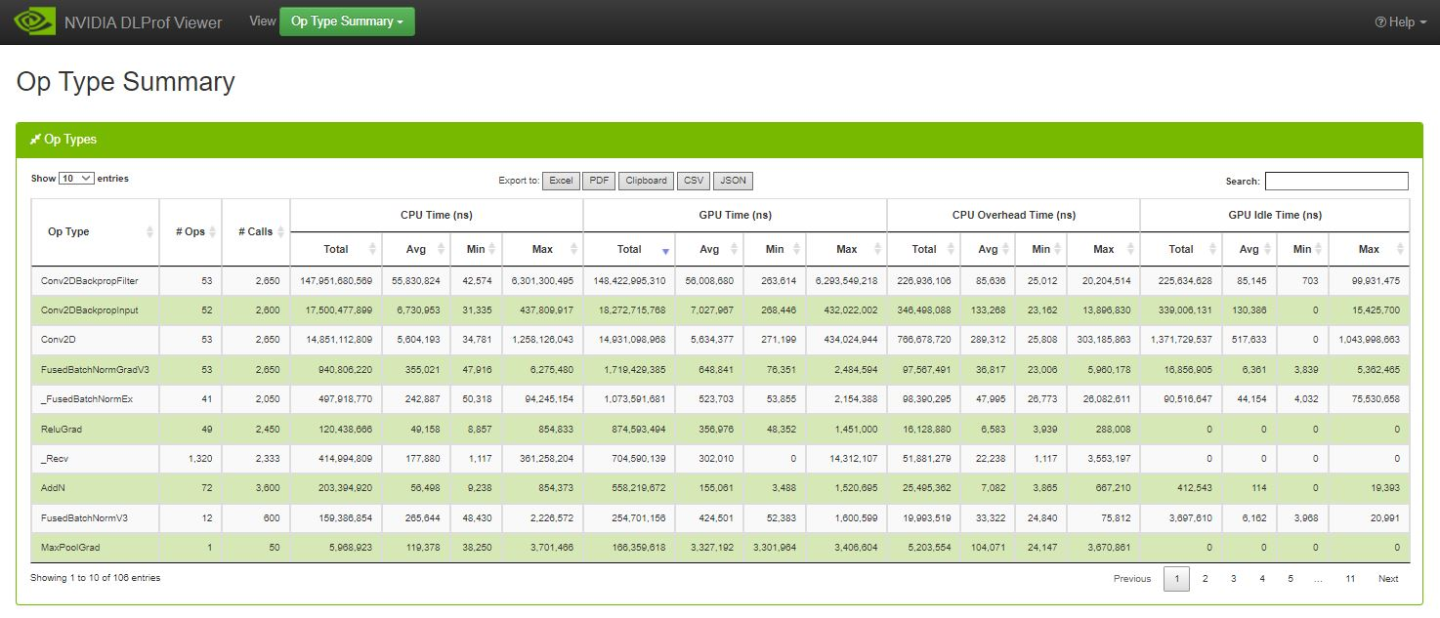Copy table to Clipboard
1440x618 pixels.
pyautogui.click(x=645, y=181)
